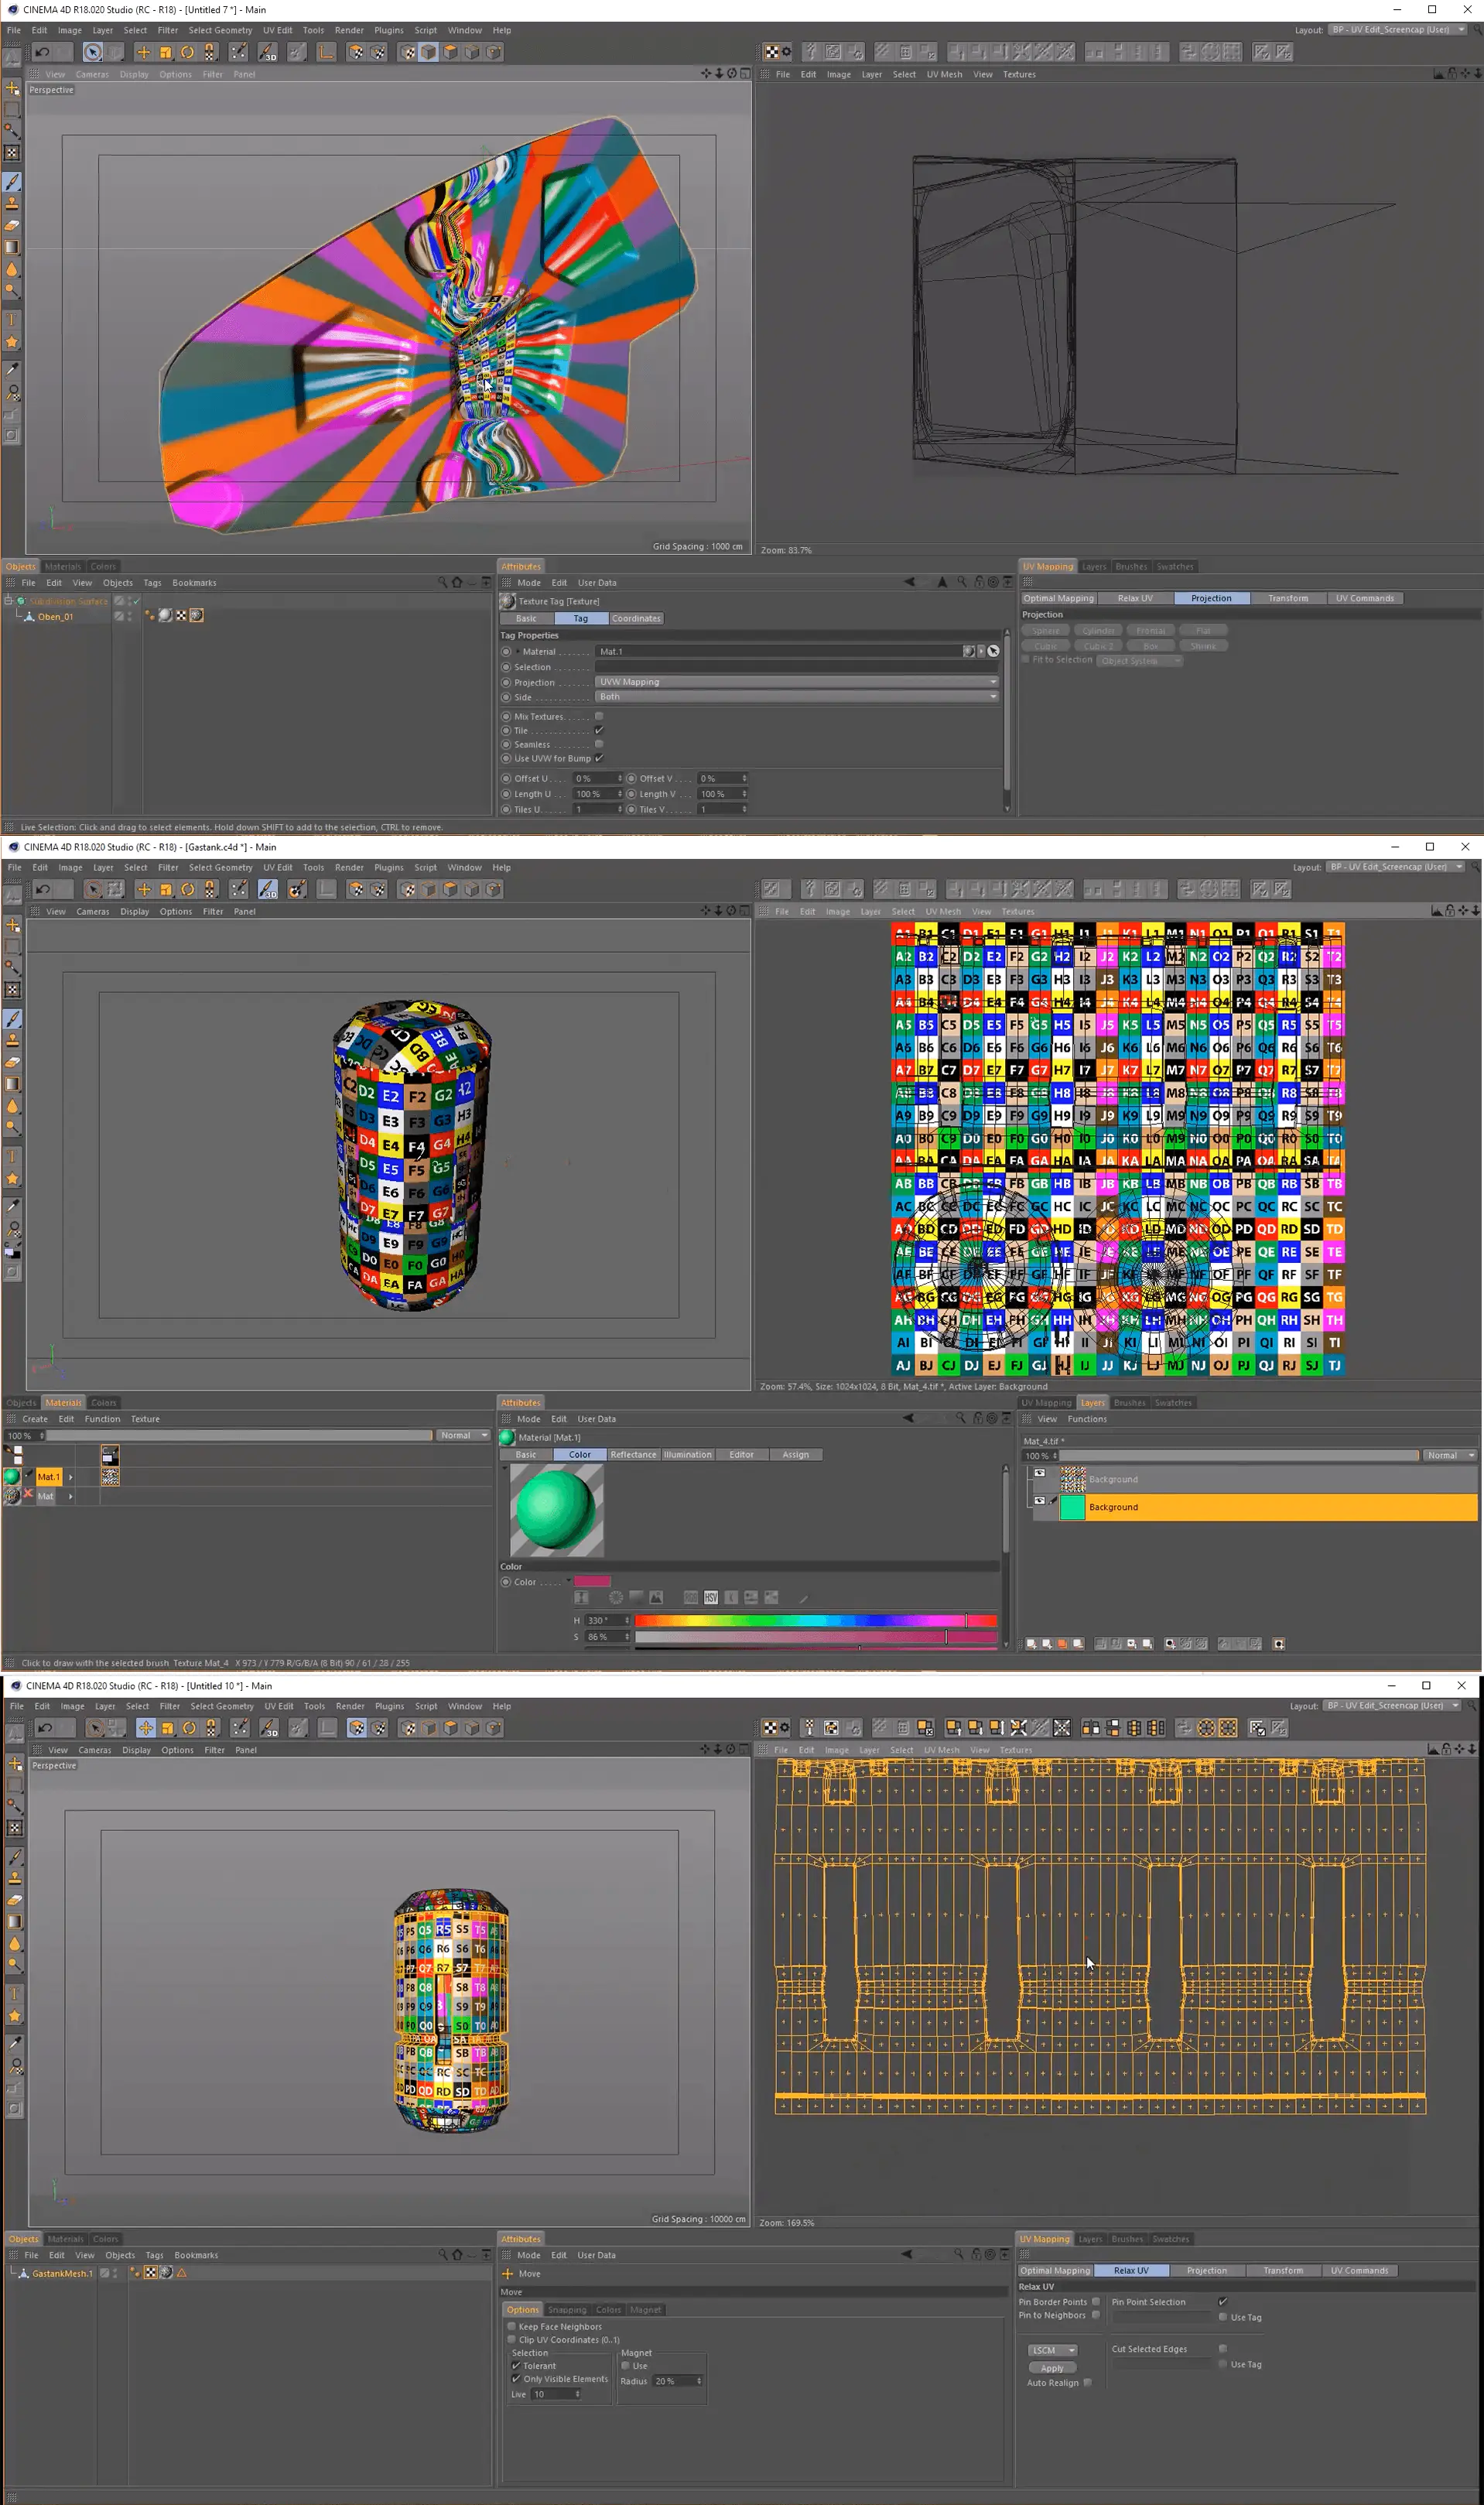Click Apply button in Relax UV panel
1484x2505 pixels.
click(x=1052, y=2368)
